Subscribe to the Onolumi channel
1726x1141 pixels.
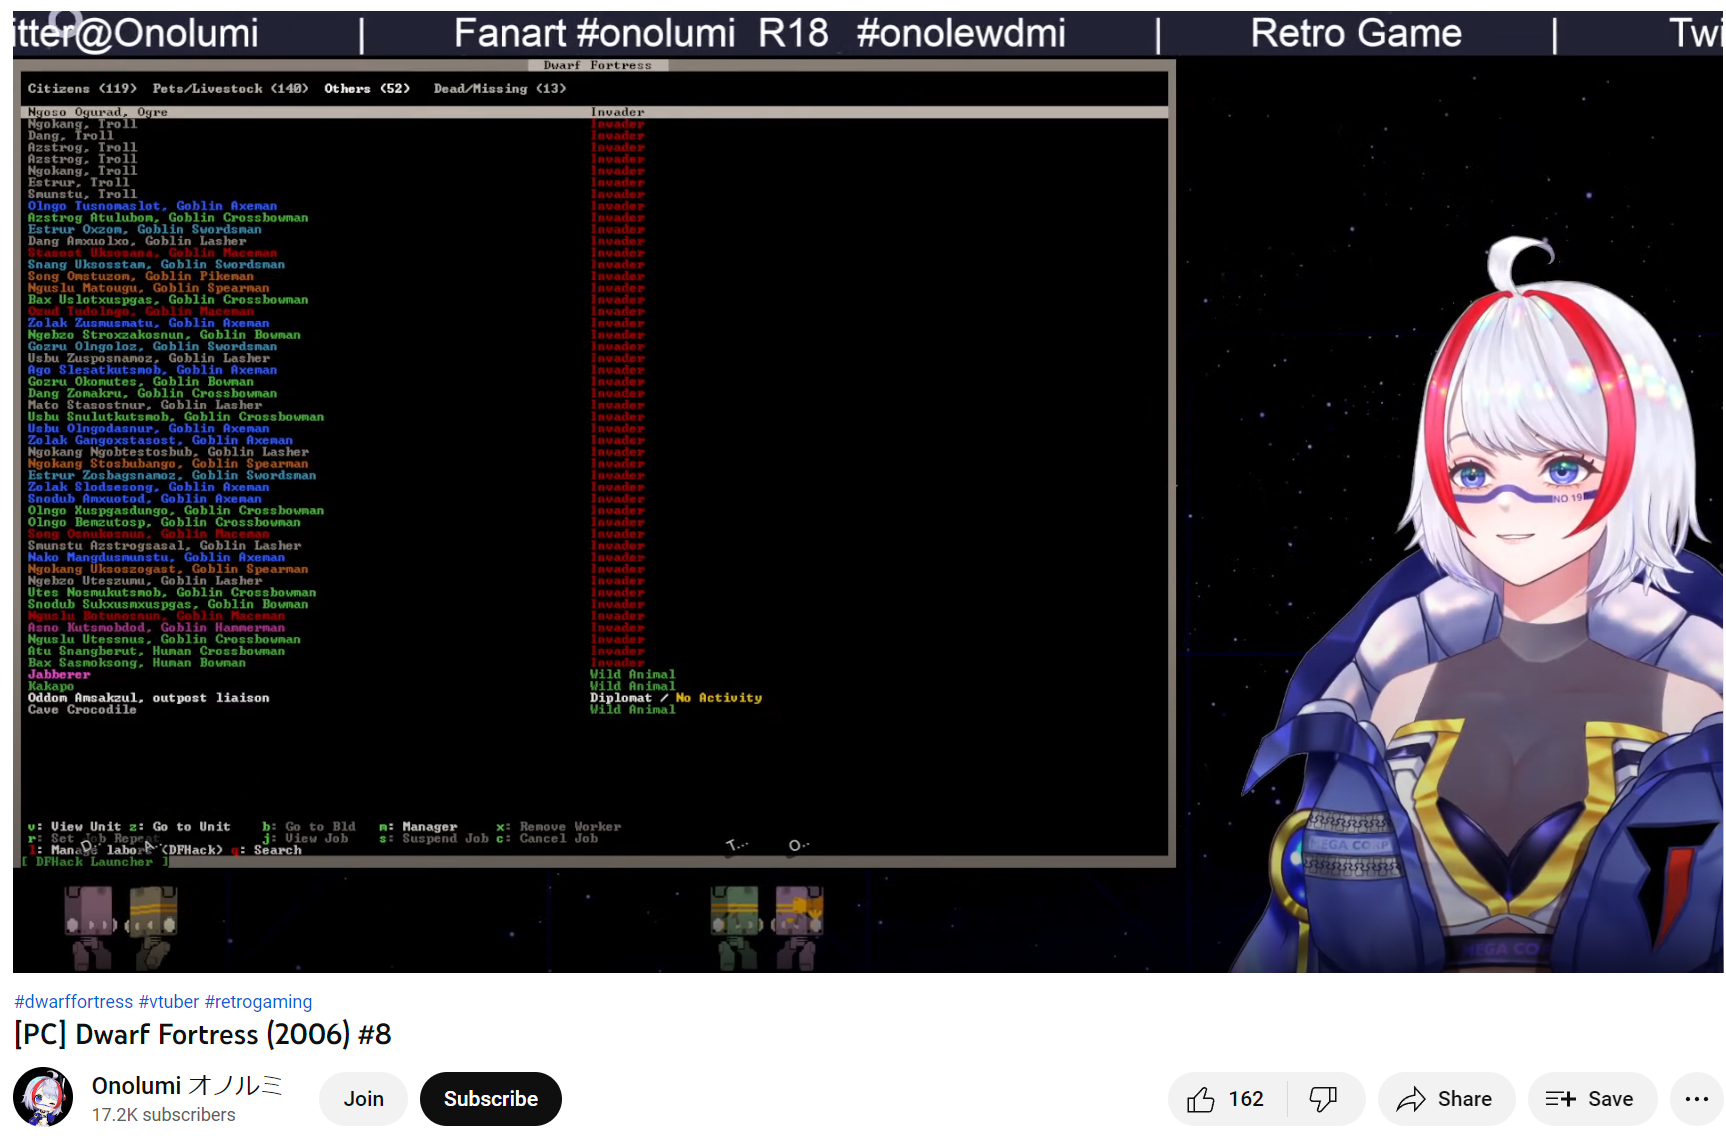point(491,1099)
